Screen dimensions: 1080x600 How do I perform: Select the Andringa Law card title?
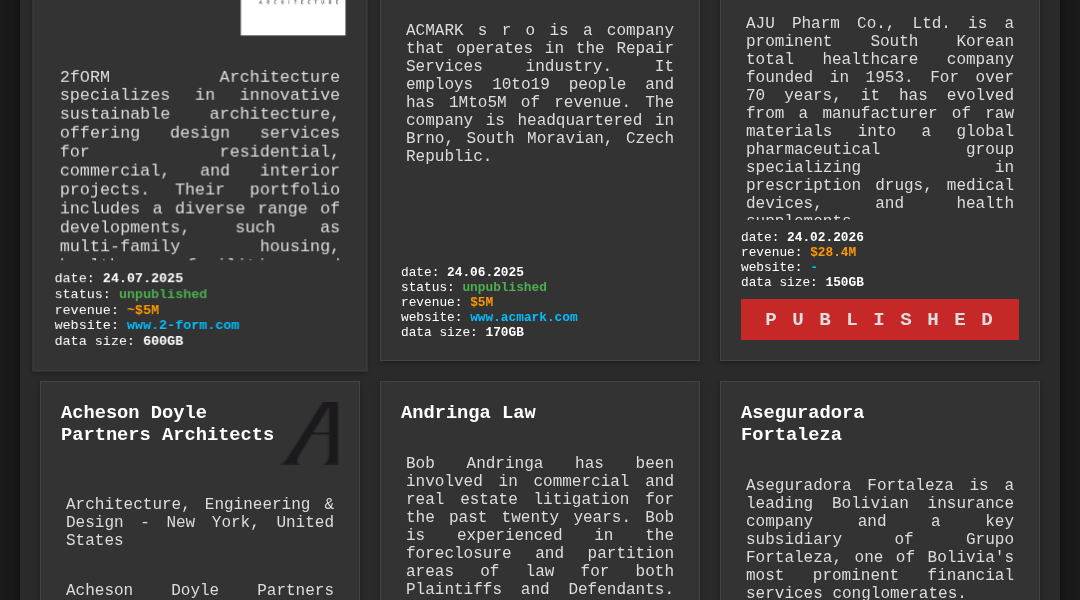coord(468,413)
